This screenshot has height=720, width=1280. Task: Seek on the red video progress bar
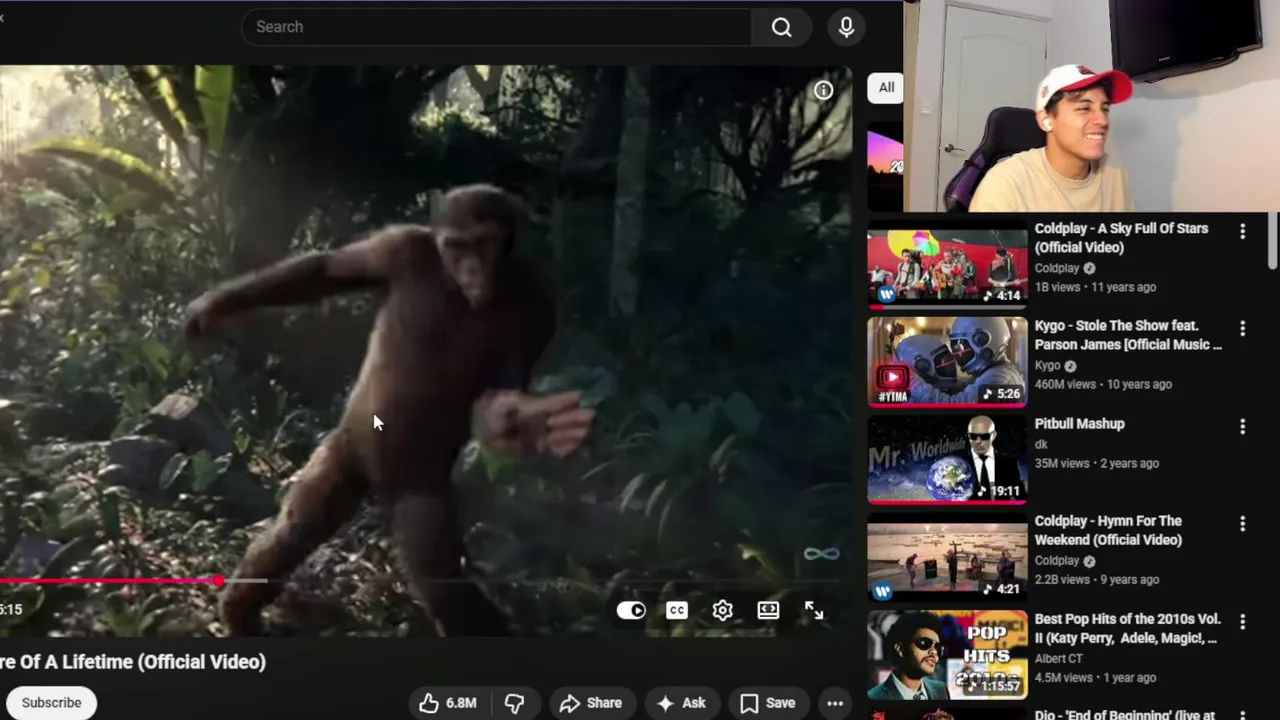109,581
